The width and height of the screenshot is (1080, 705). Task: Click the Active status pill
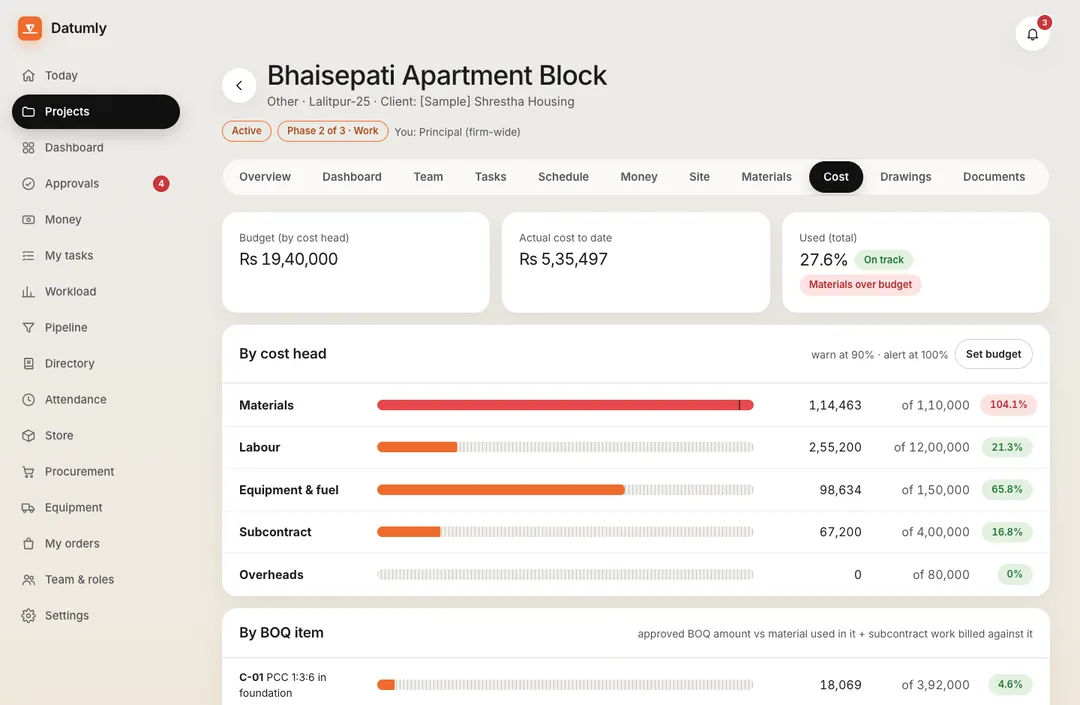[x=247, y=131]
